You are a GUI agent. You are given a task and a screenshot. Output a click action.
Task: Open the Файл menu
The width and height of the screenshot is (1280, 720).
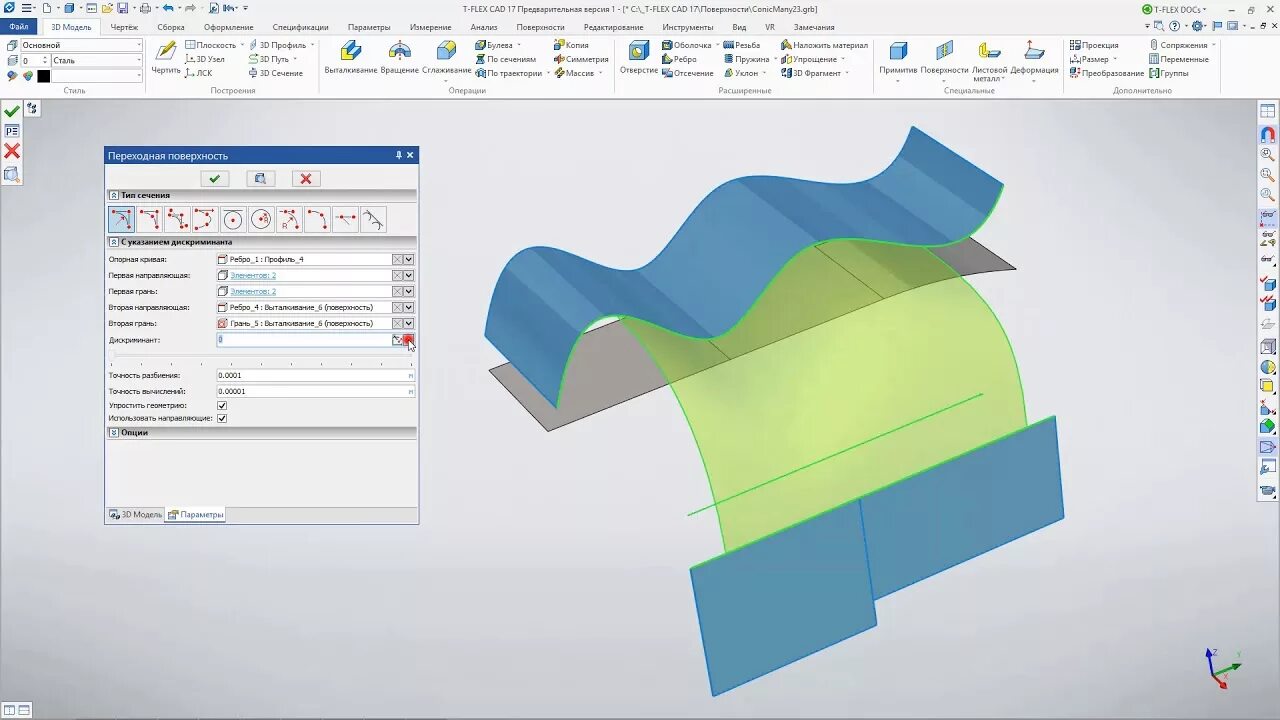[x=19, y=27]
